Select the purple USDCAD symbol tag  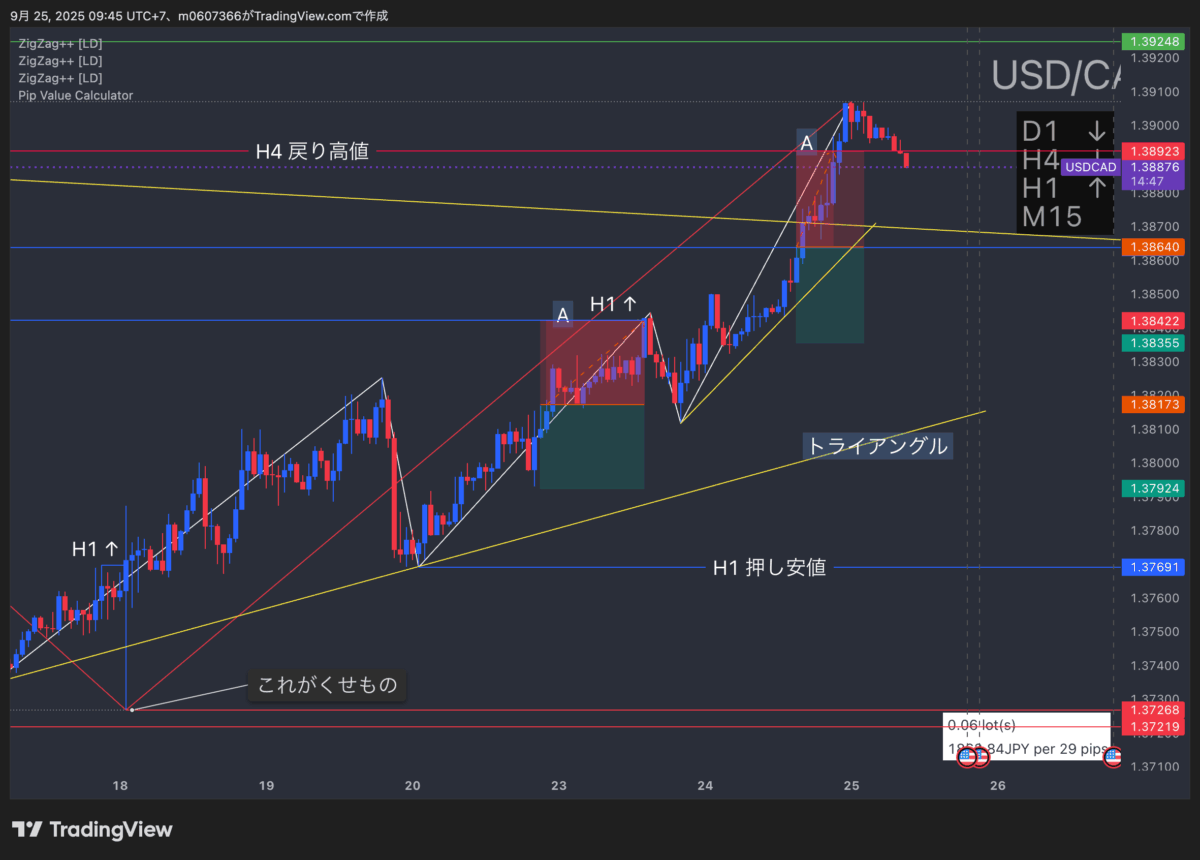click(1090, 167)
